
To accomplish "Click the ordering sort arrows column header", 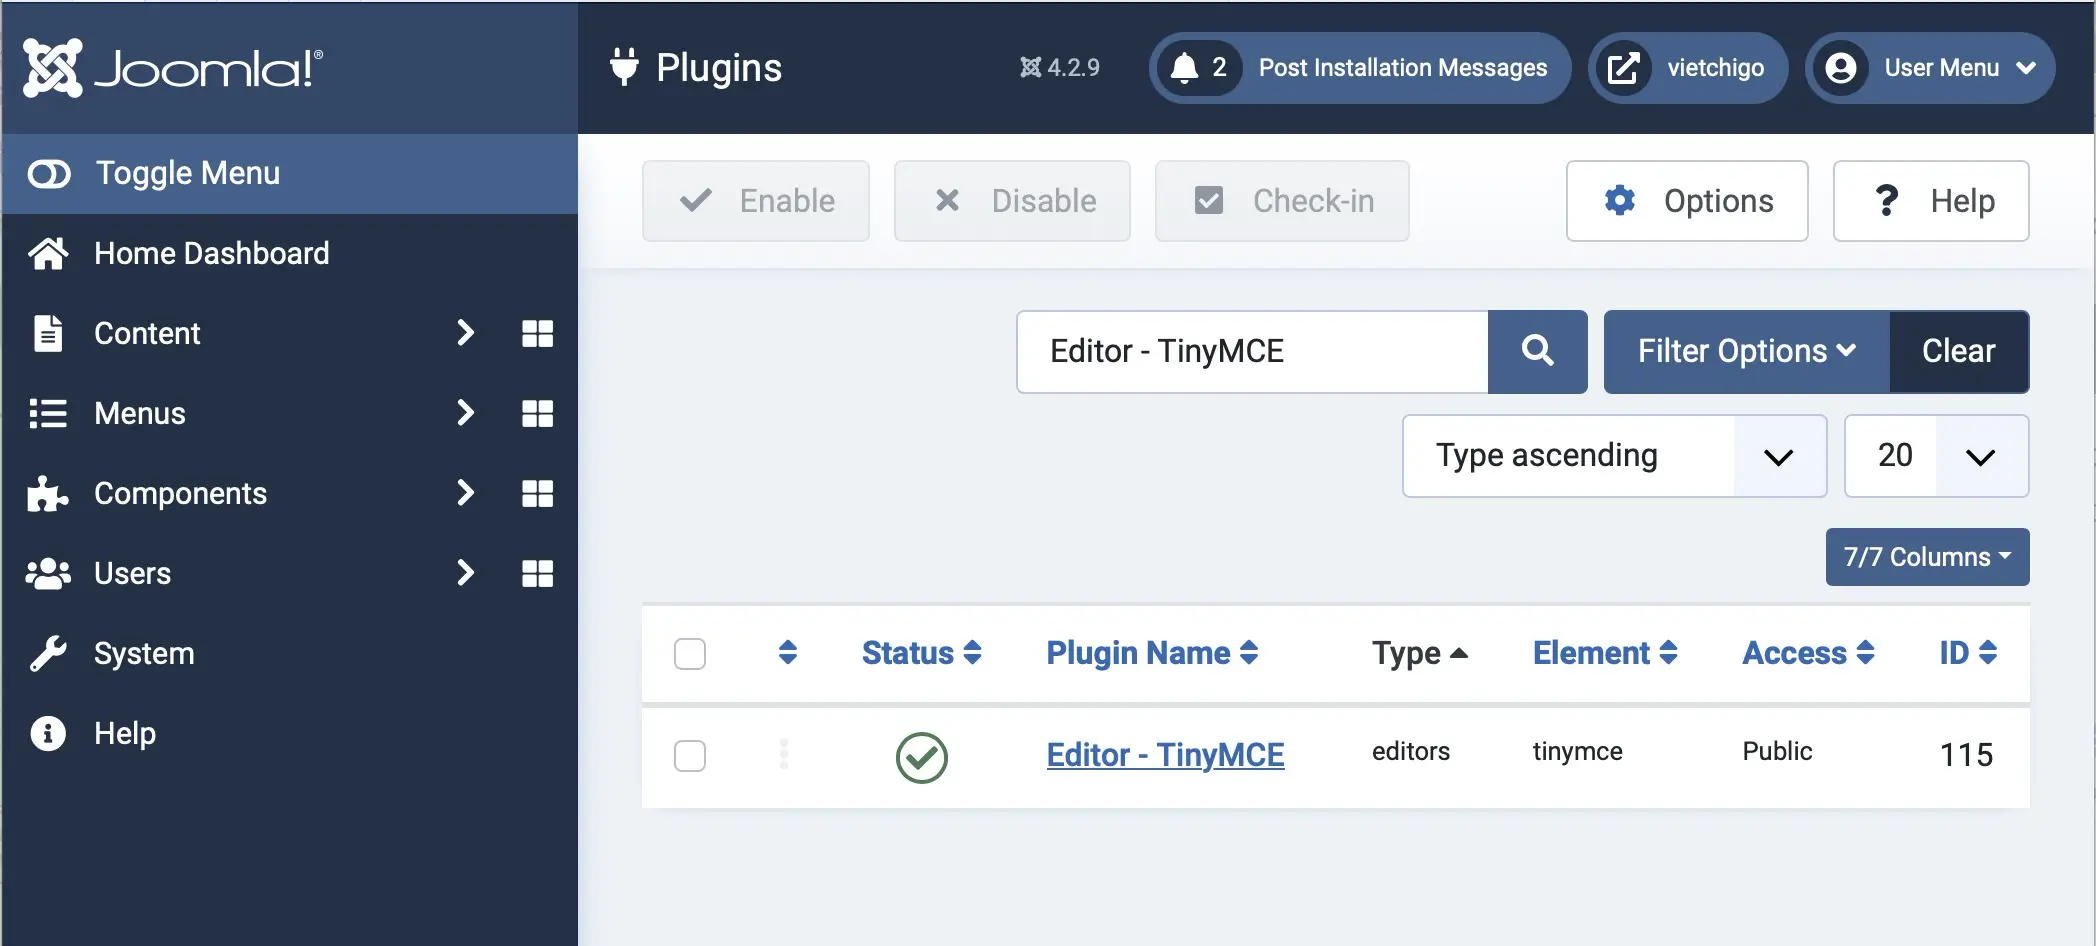I will point(787,653).
